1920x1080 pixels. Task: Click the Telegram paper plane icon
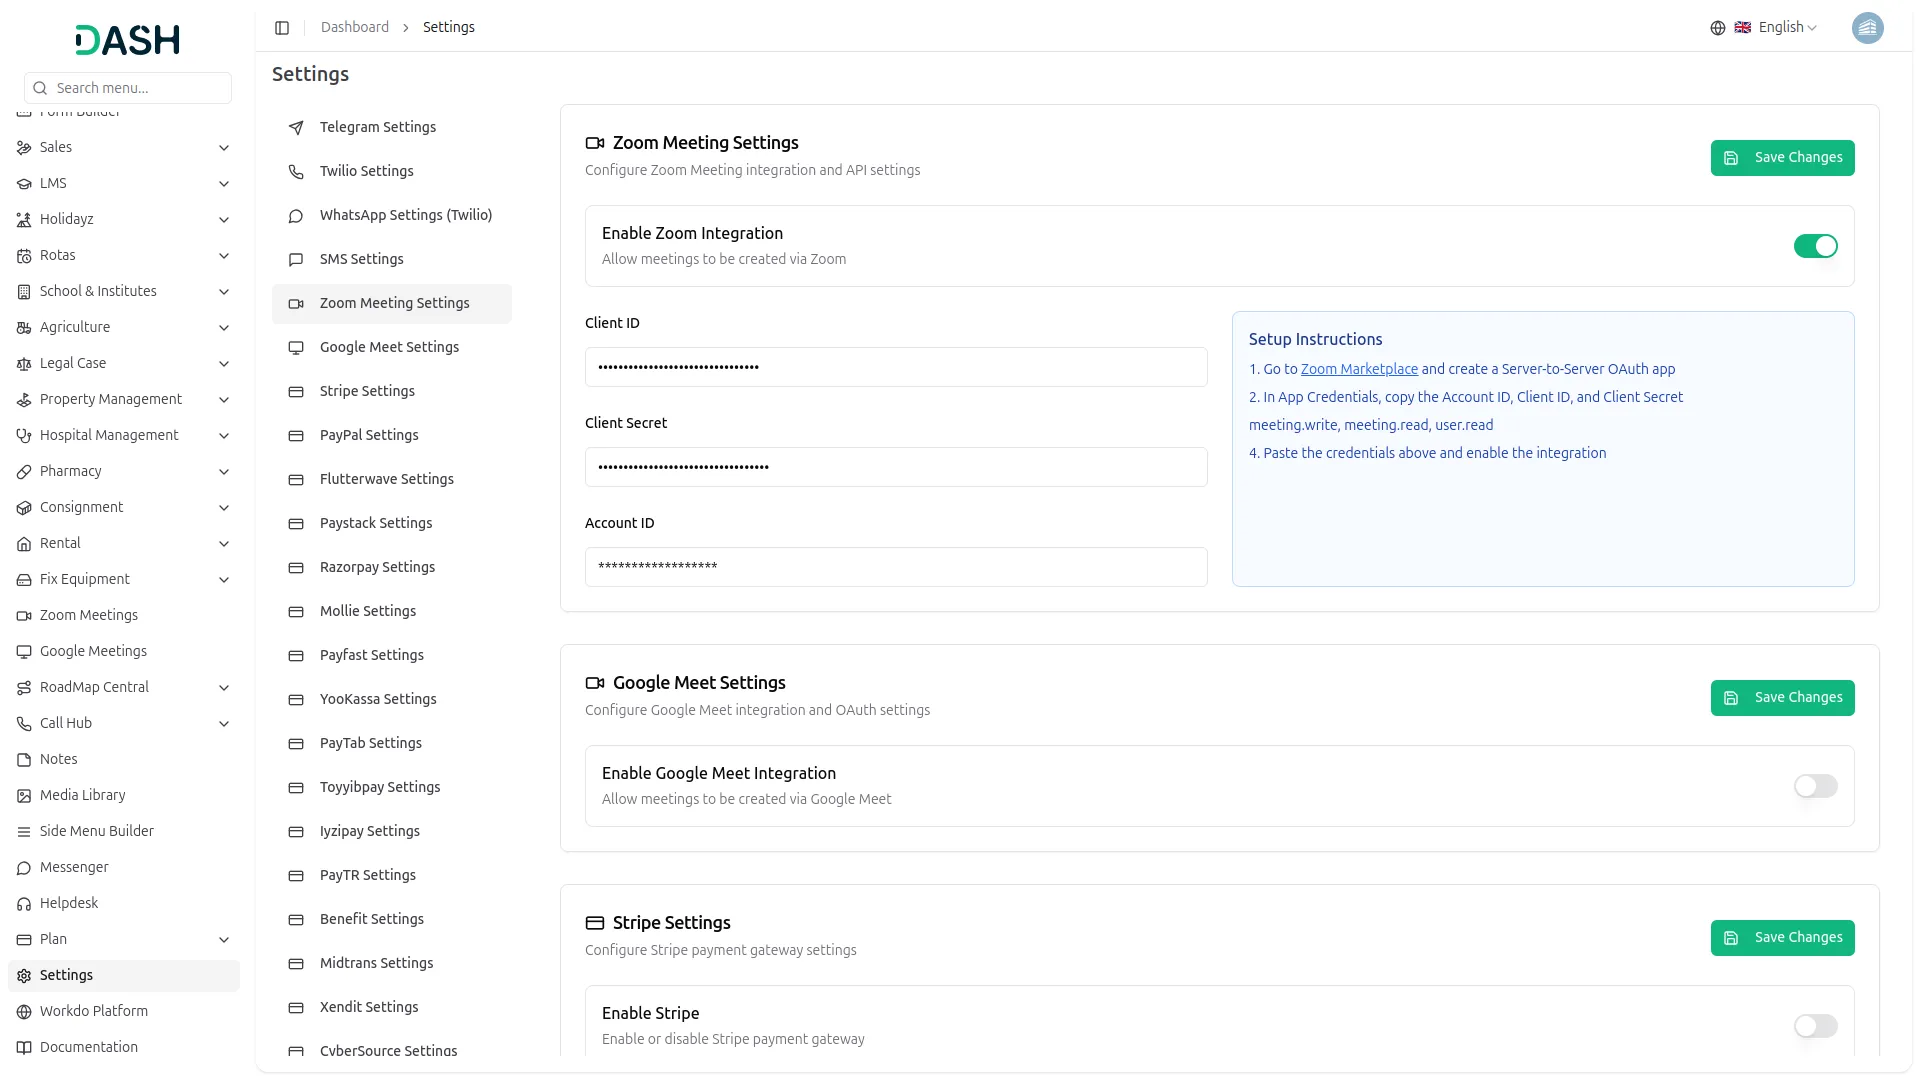296,128
